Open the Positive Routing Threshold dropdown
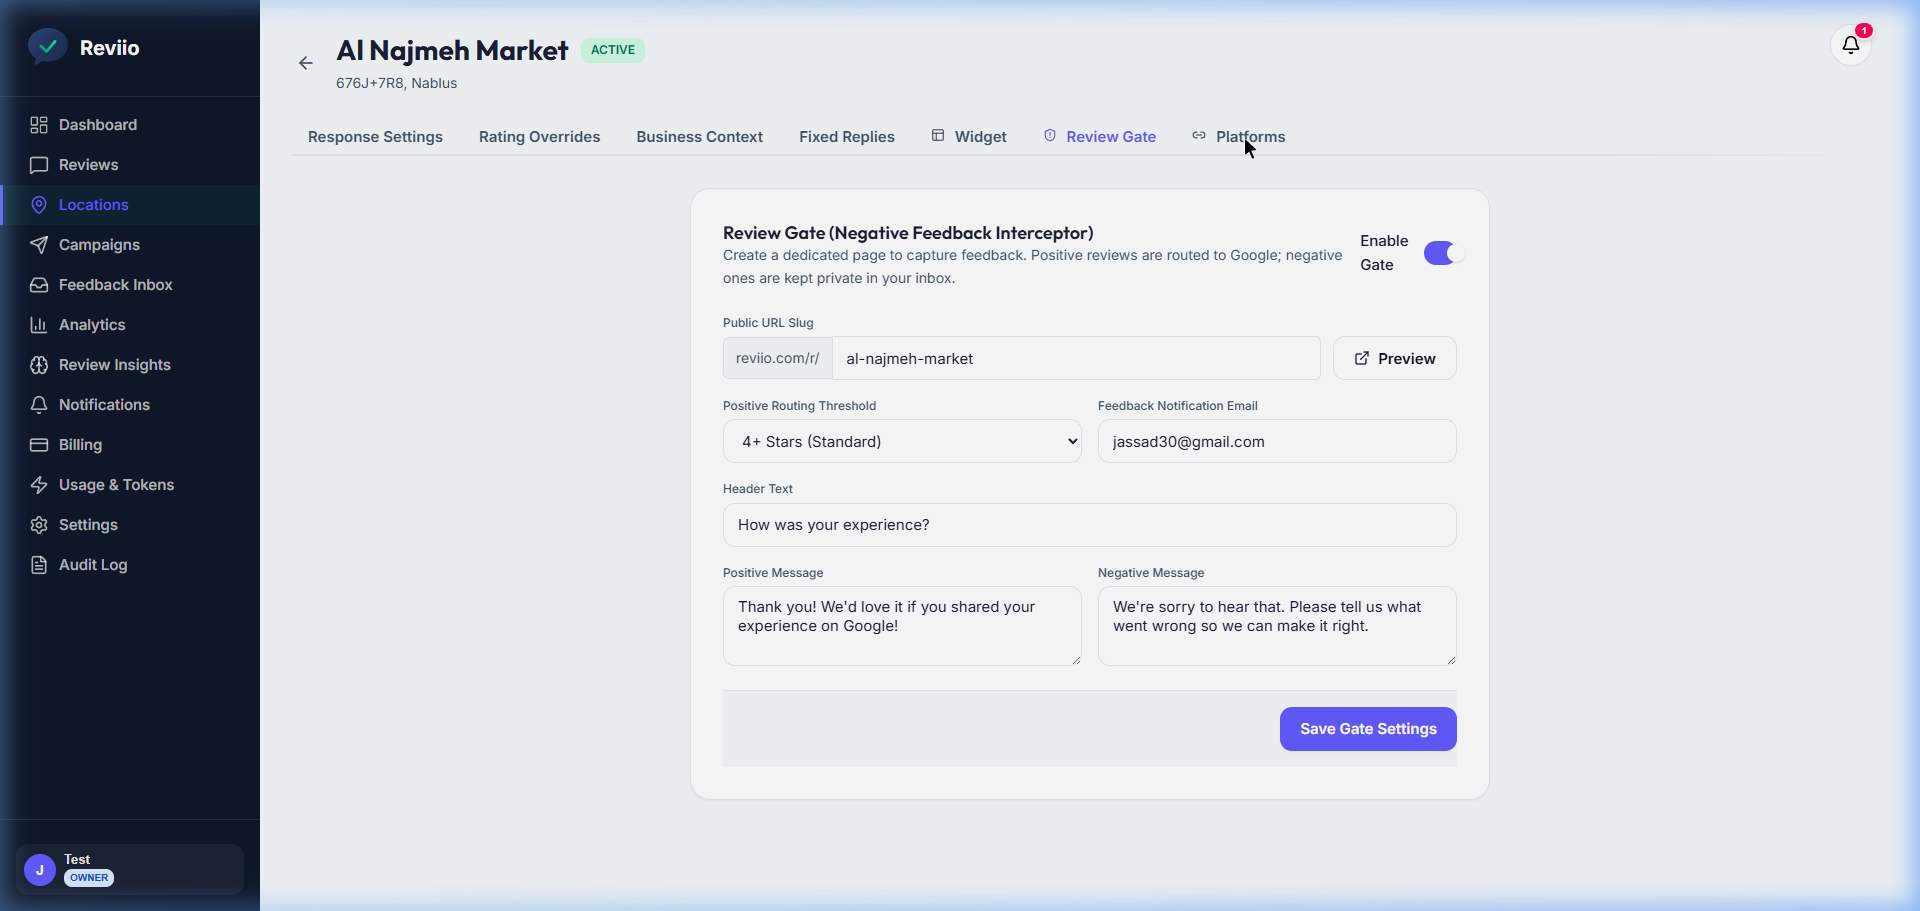Screen dimensions: 1920x911 pos(902,441)
